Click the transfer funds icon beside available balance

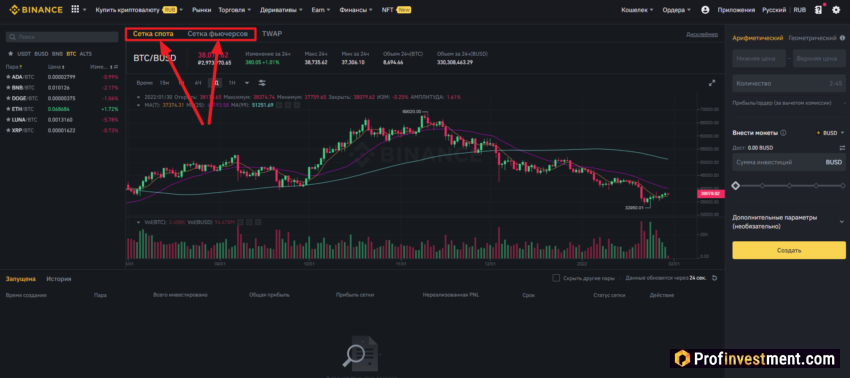[x=842, y=148]
